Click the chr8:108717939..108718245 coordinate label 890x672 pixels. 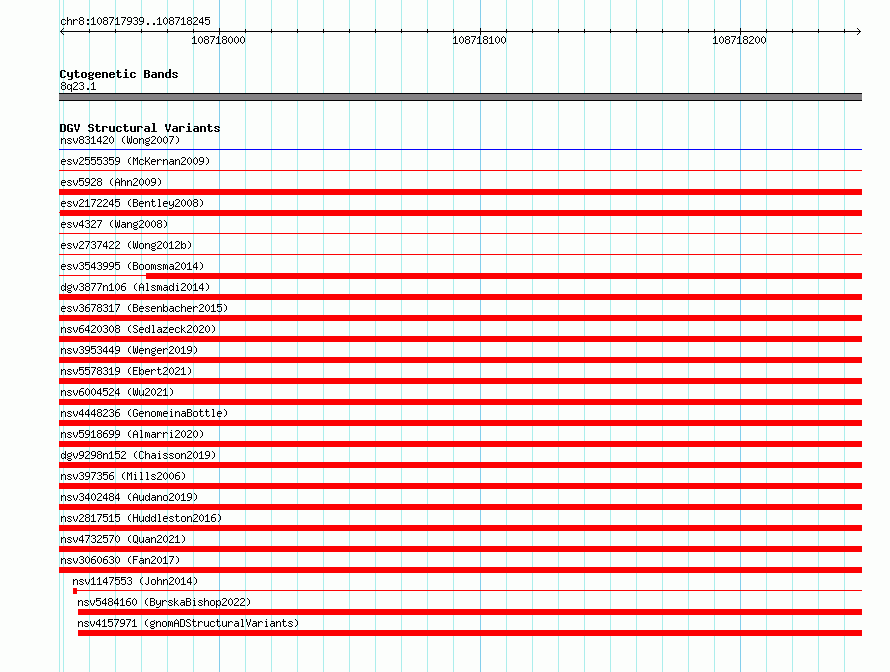pos(135,21)
